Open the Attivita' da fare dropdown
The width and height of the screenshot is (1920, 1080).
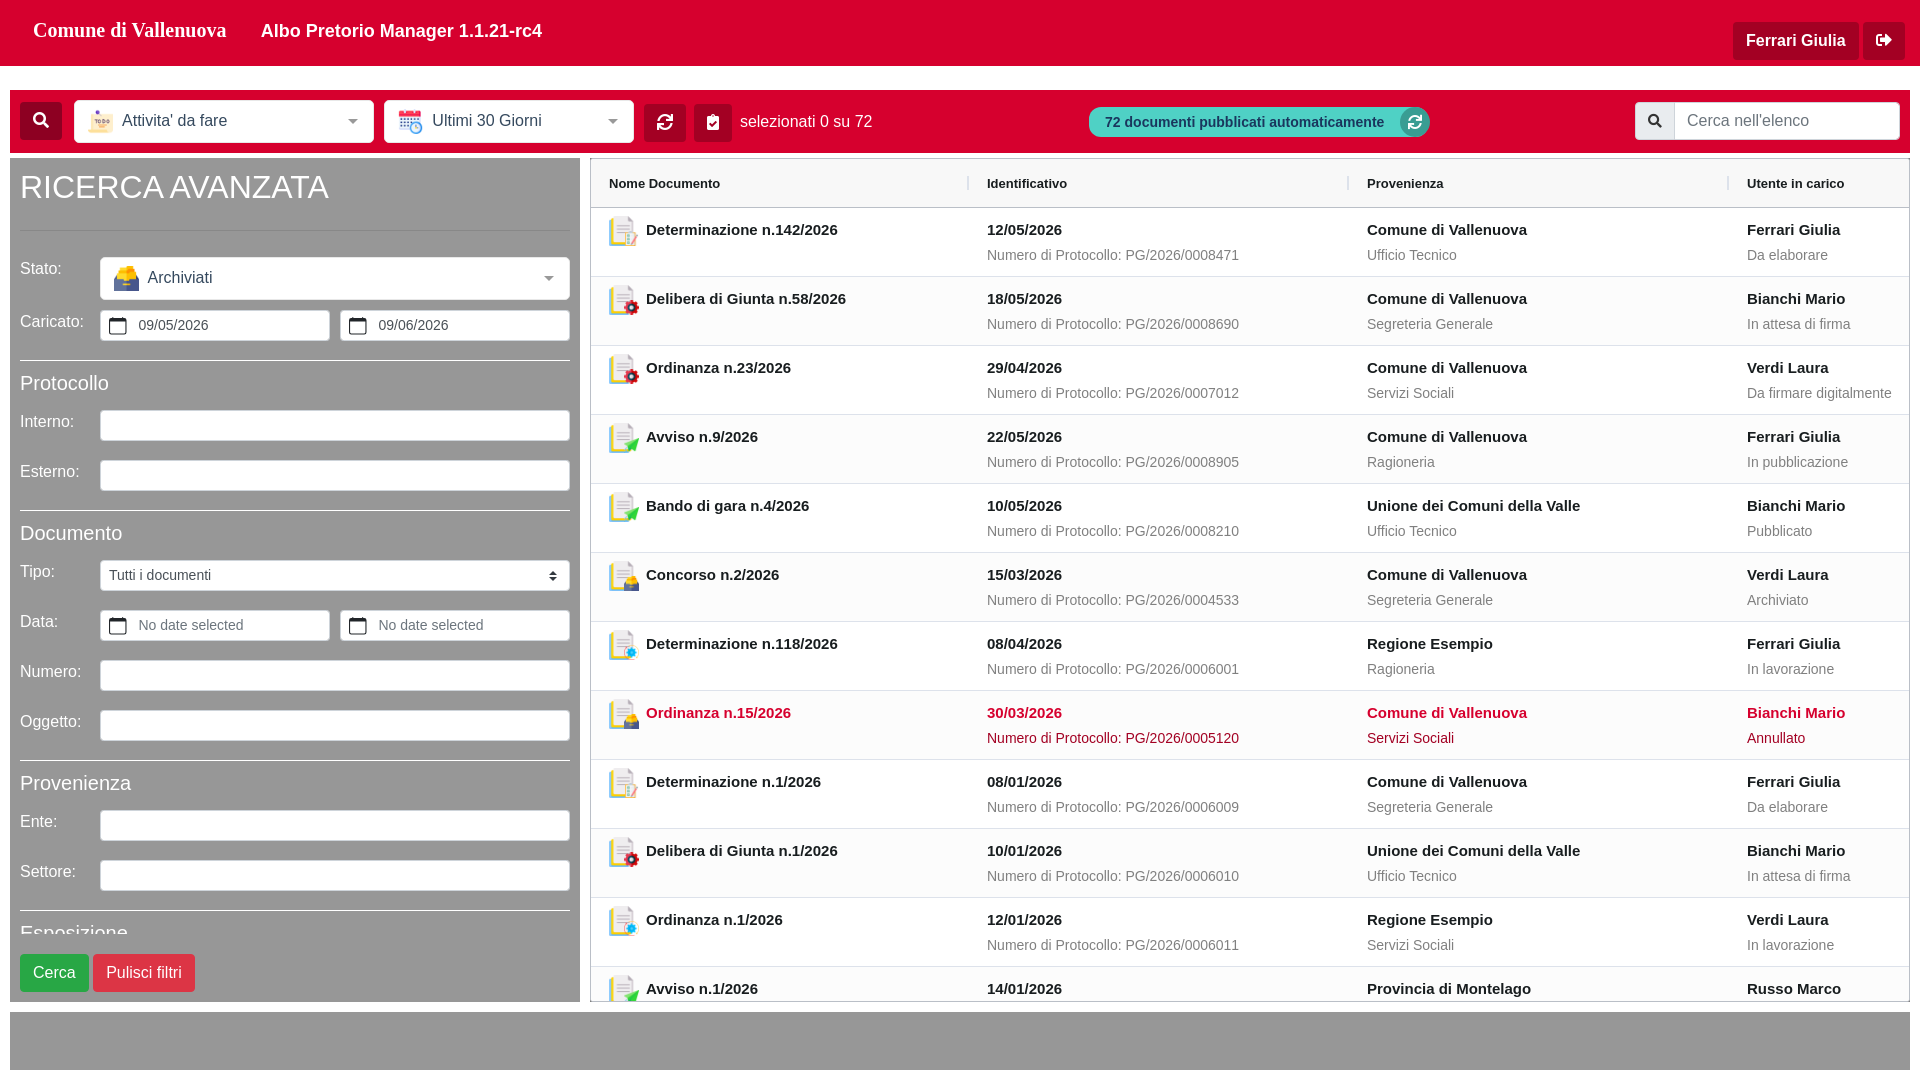point(224,121)
